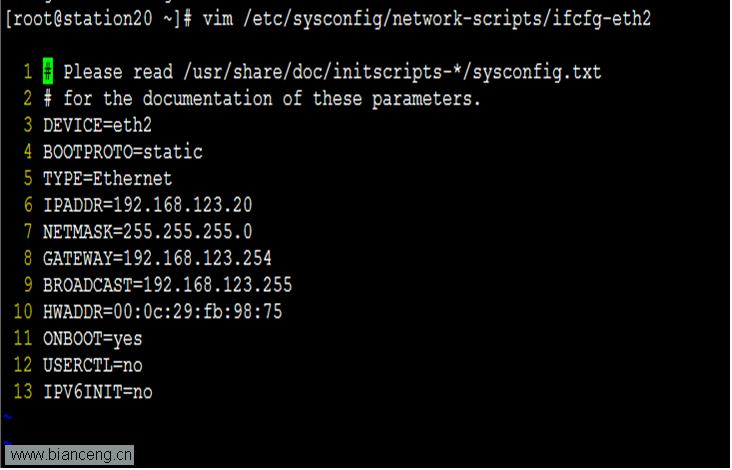Click the blue tilde empty-line marker

[7, 417]
